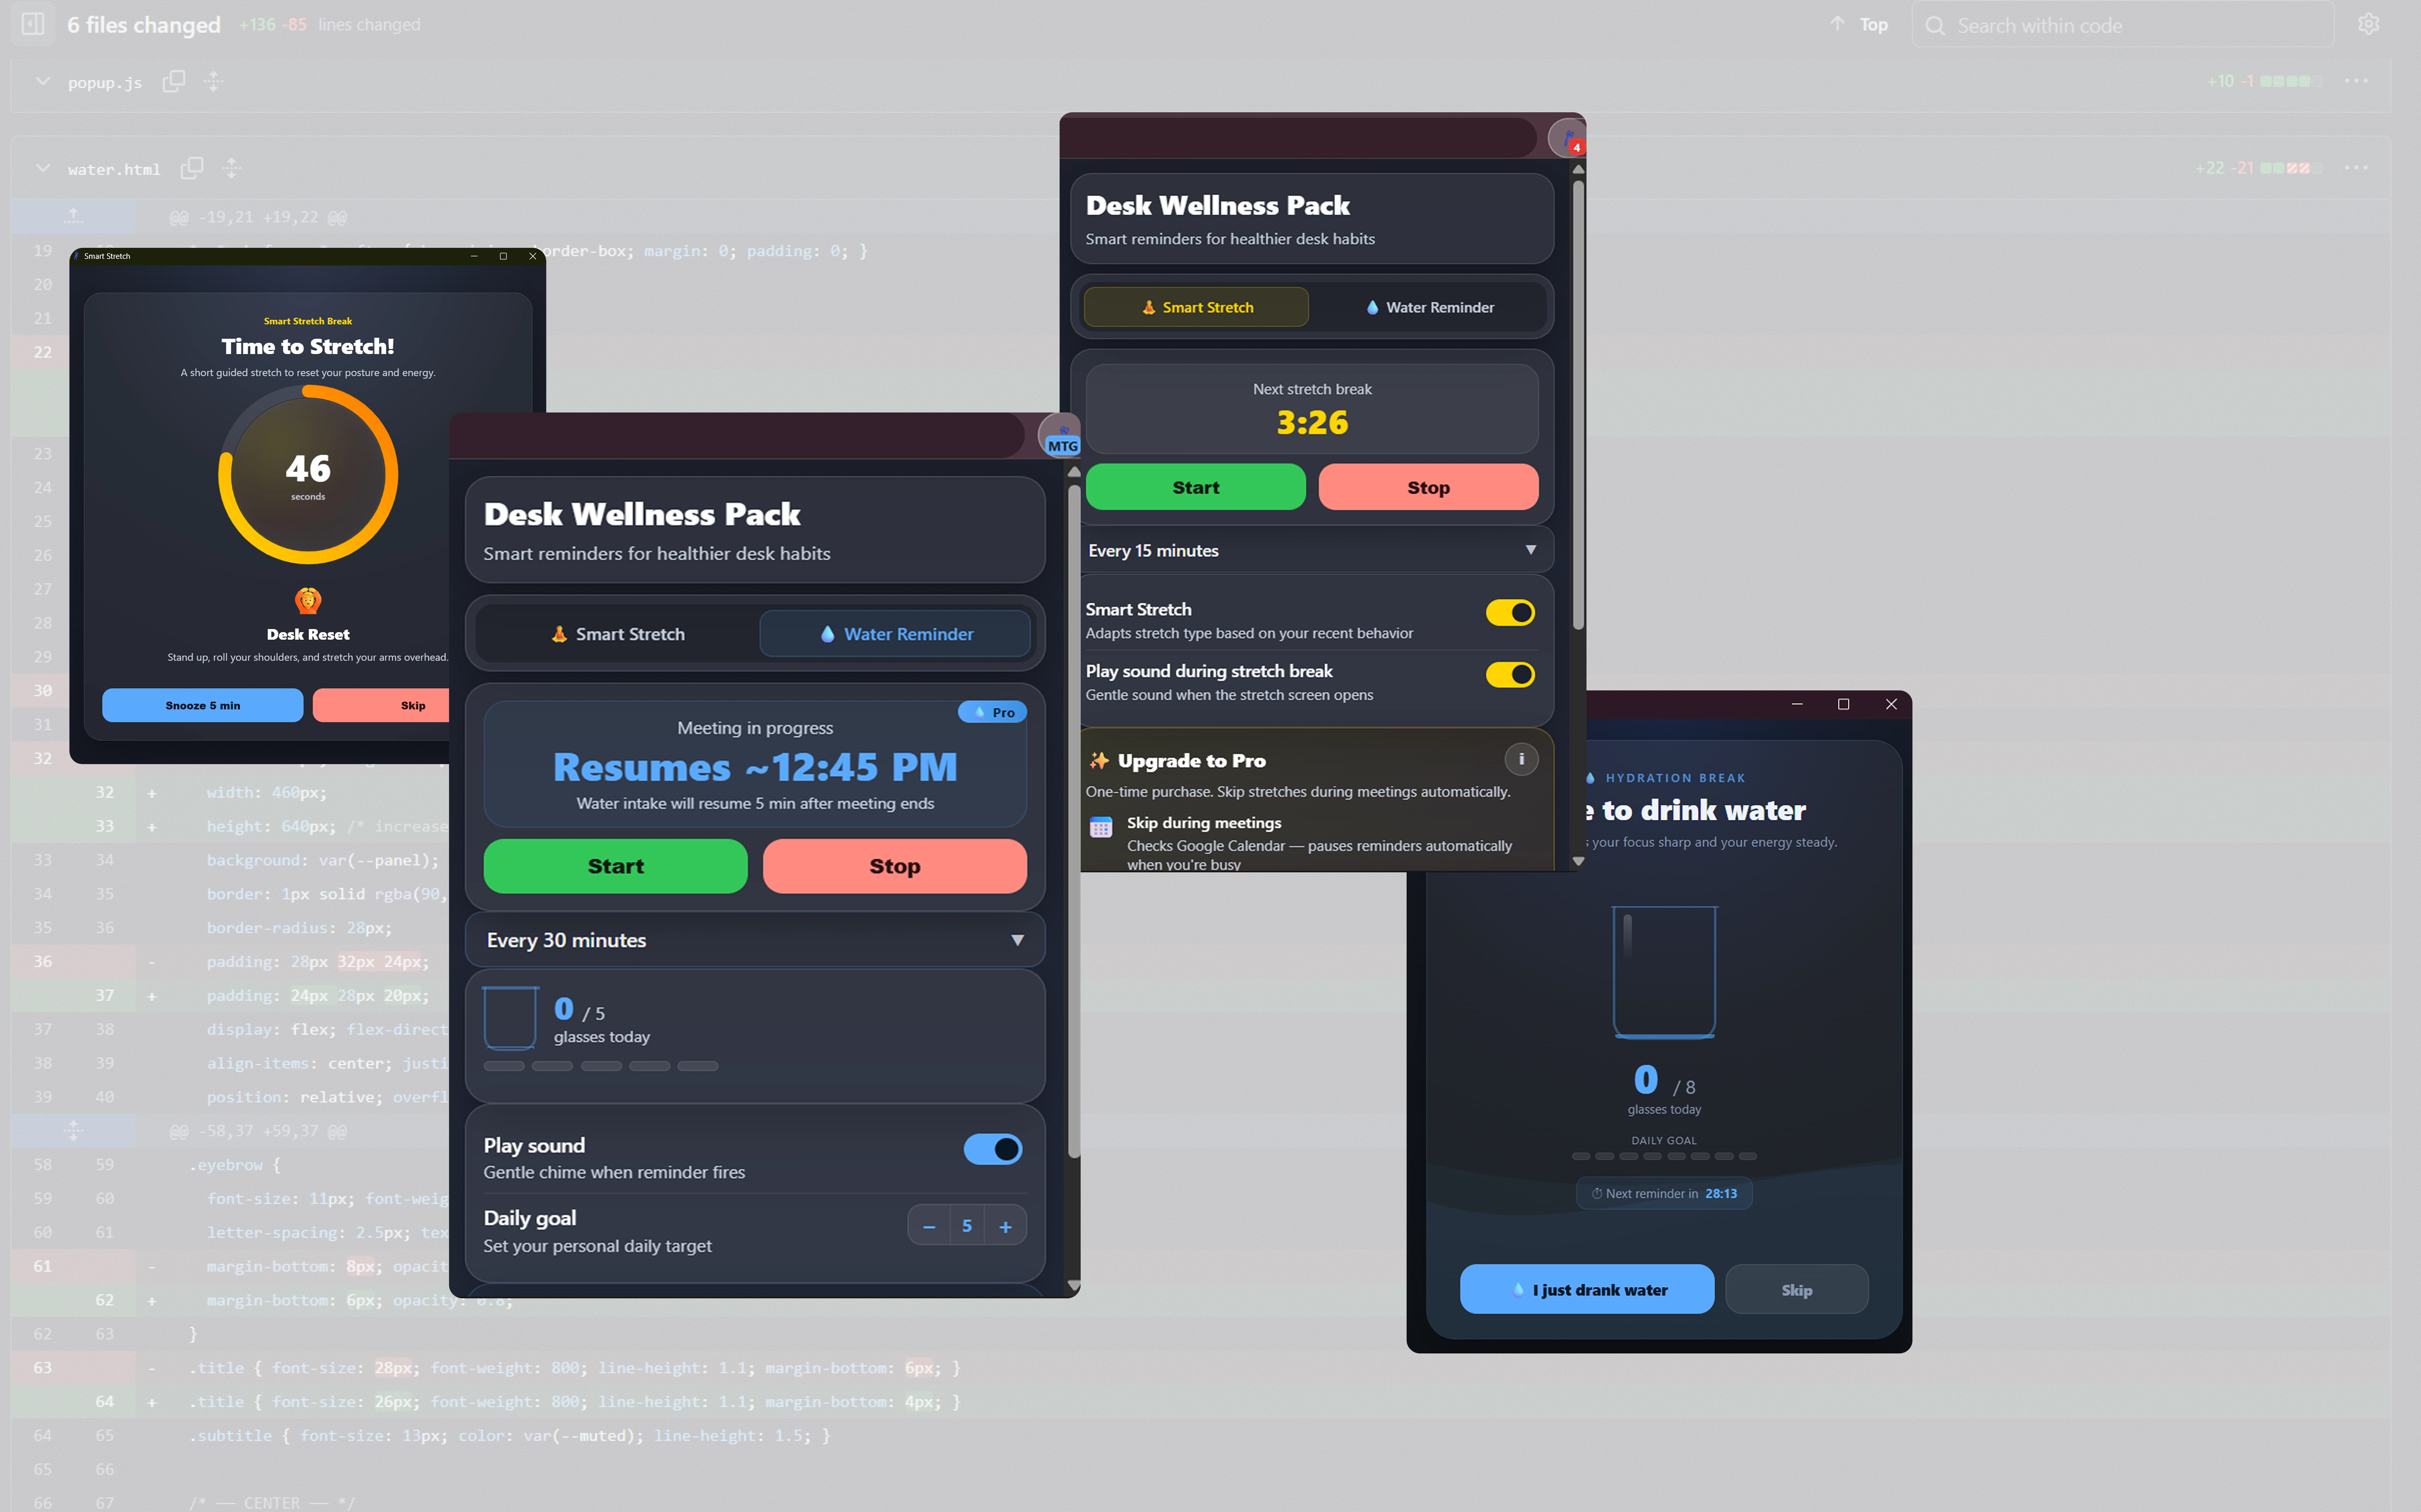Toggle the Play sound gentle chime switch
This screenshot has height=1512, width=2421.
(x=992, y=1149)
